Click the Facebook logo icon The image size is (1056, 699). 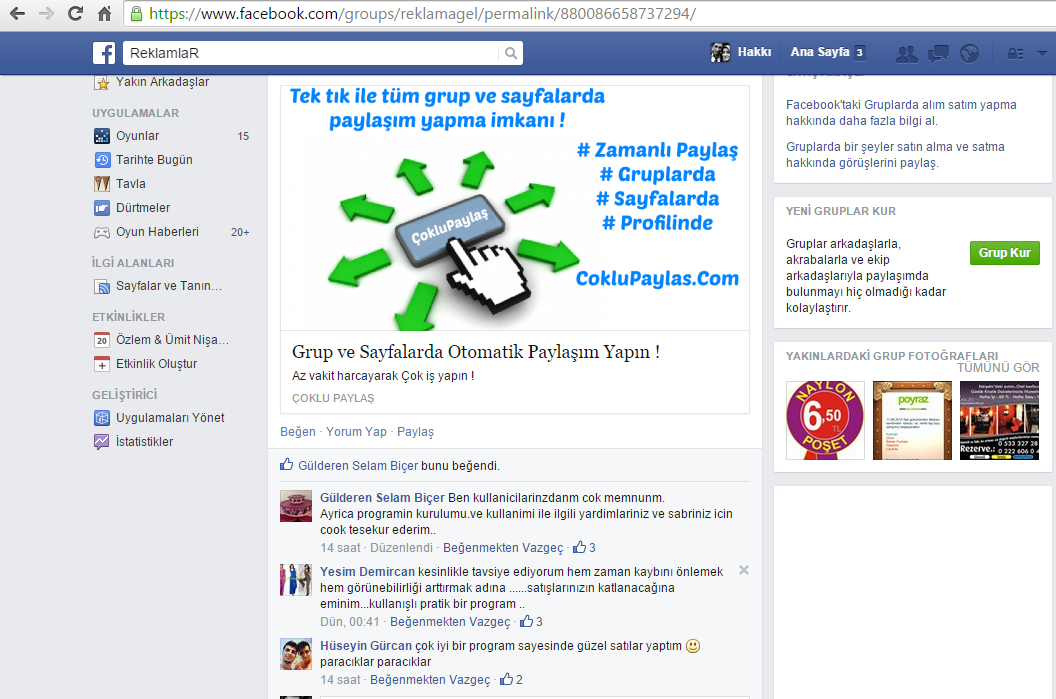tap(104, 53)
